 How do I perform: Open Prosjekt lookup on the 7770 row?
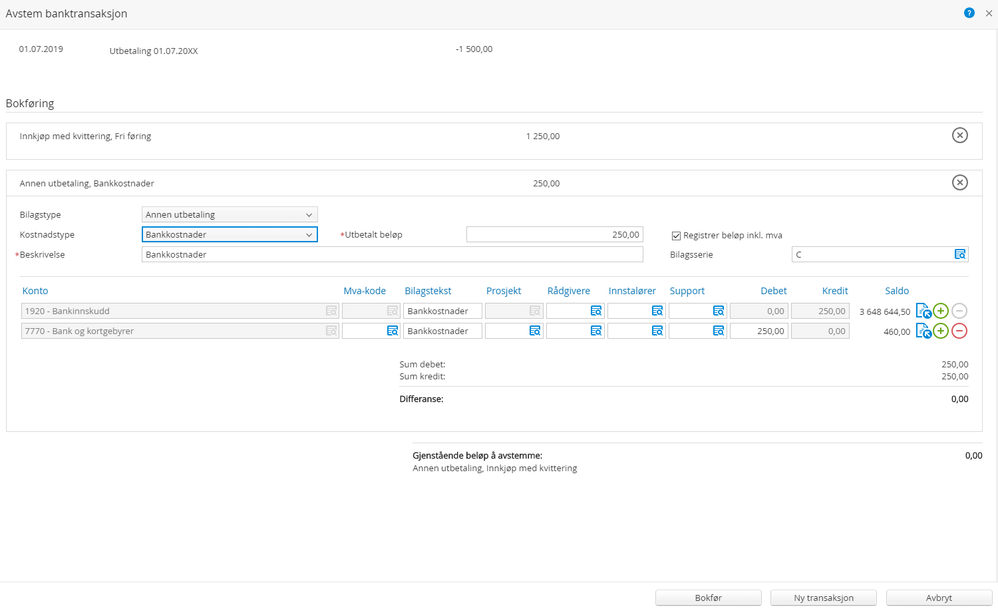(x=535, y=331)
